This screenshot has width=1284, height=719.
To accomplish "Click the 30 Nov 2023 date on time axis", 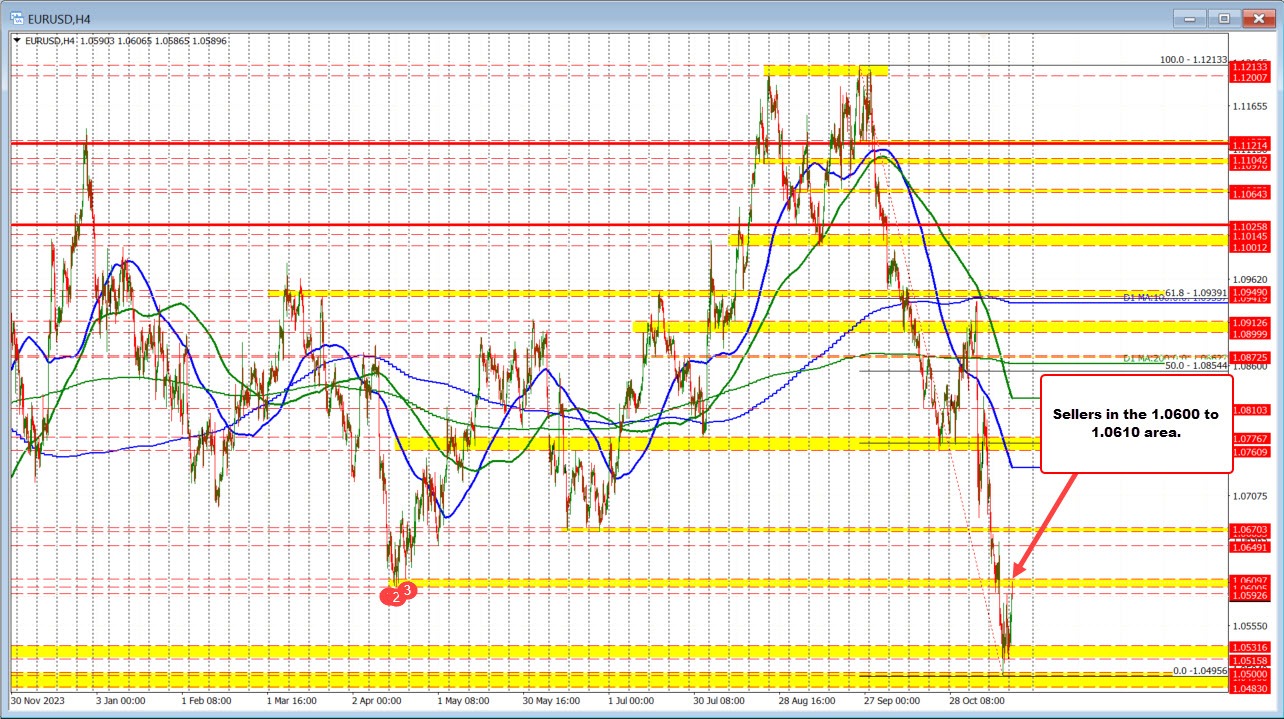I will click(37, 701).
